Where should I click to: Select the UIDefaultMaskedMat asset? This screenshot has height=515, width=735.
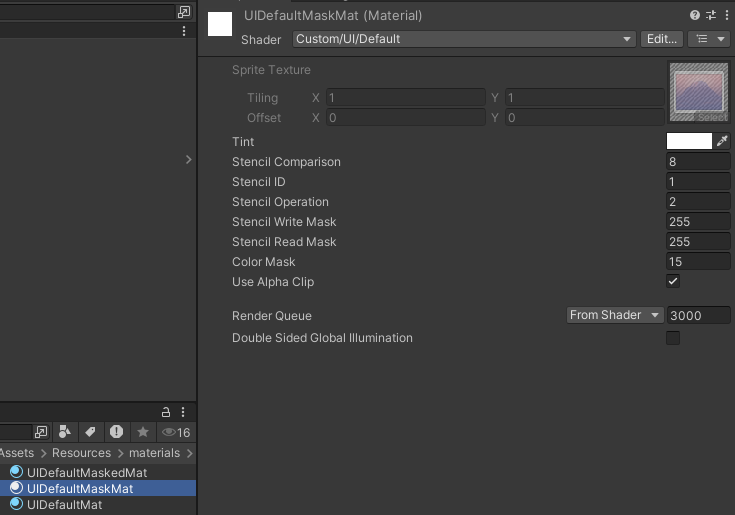coord(86,472)
